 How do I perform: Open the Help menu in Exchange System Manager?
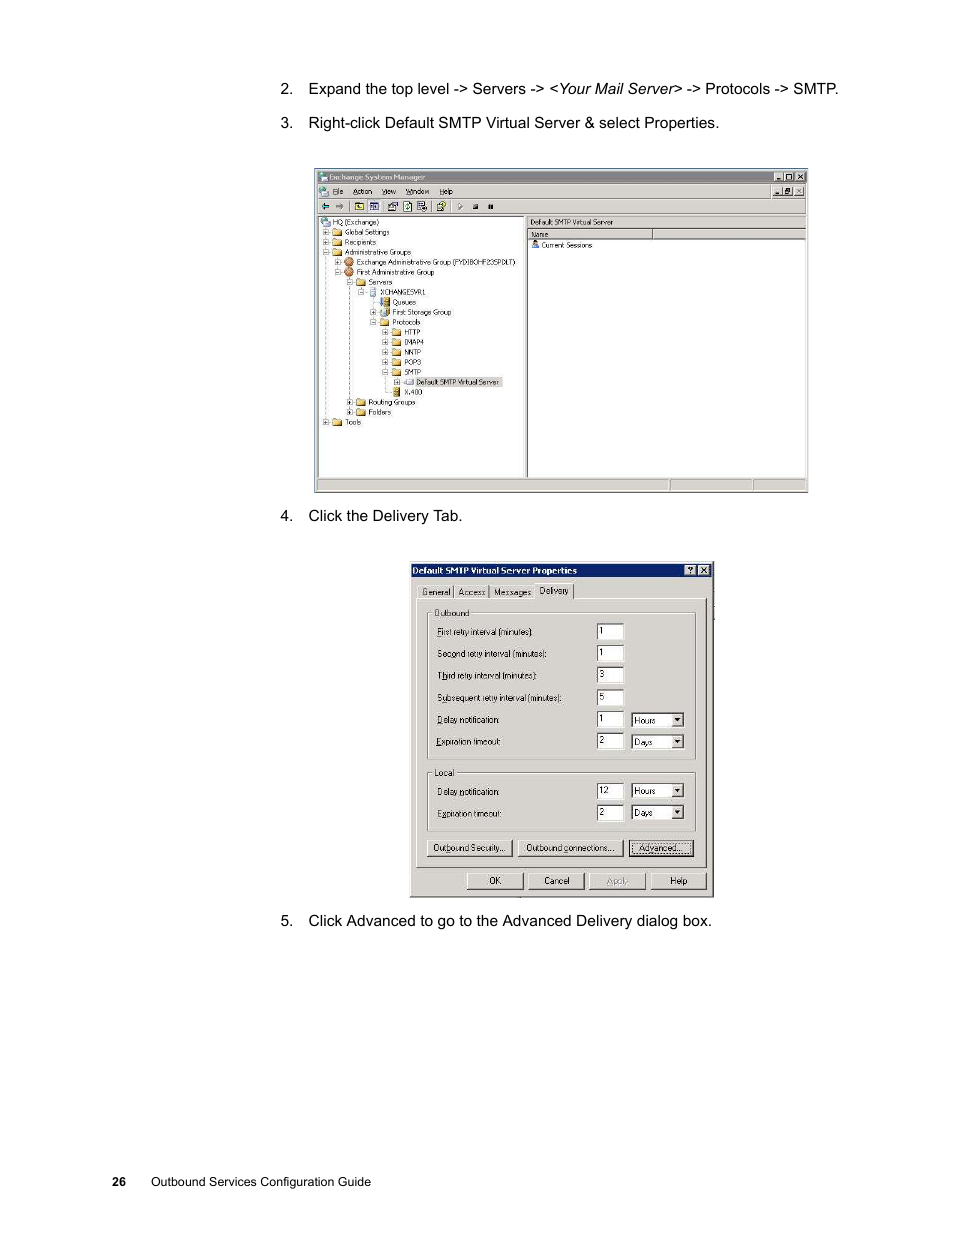coord(446,191)
